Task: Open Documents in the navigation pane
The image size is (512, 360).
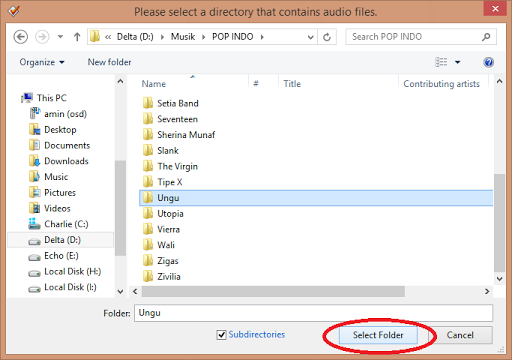Action: click(x=59, y=145)
